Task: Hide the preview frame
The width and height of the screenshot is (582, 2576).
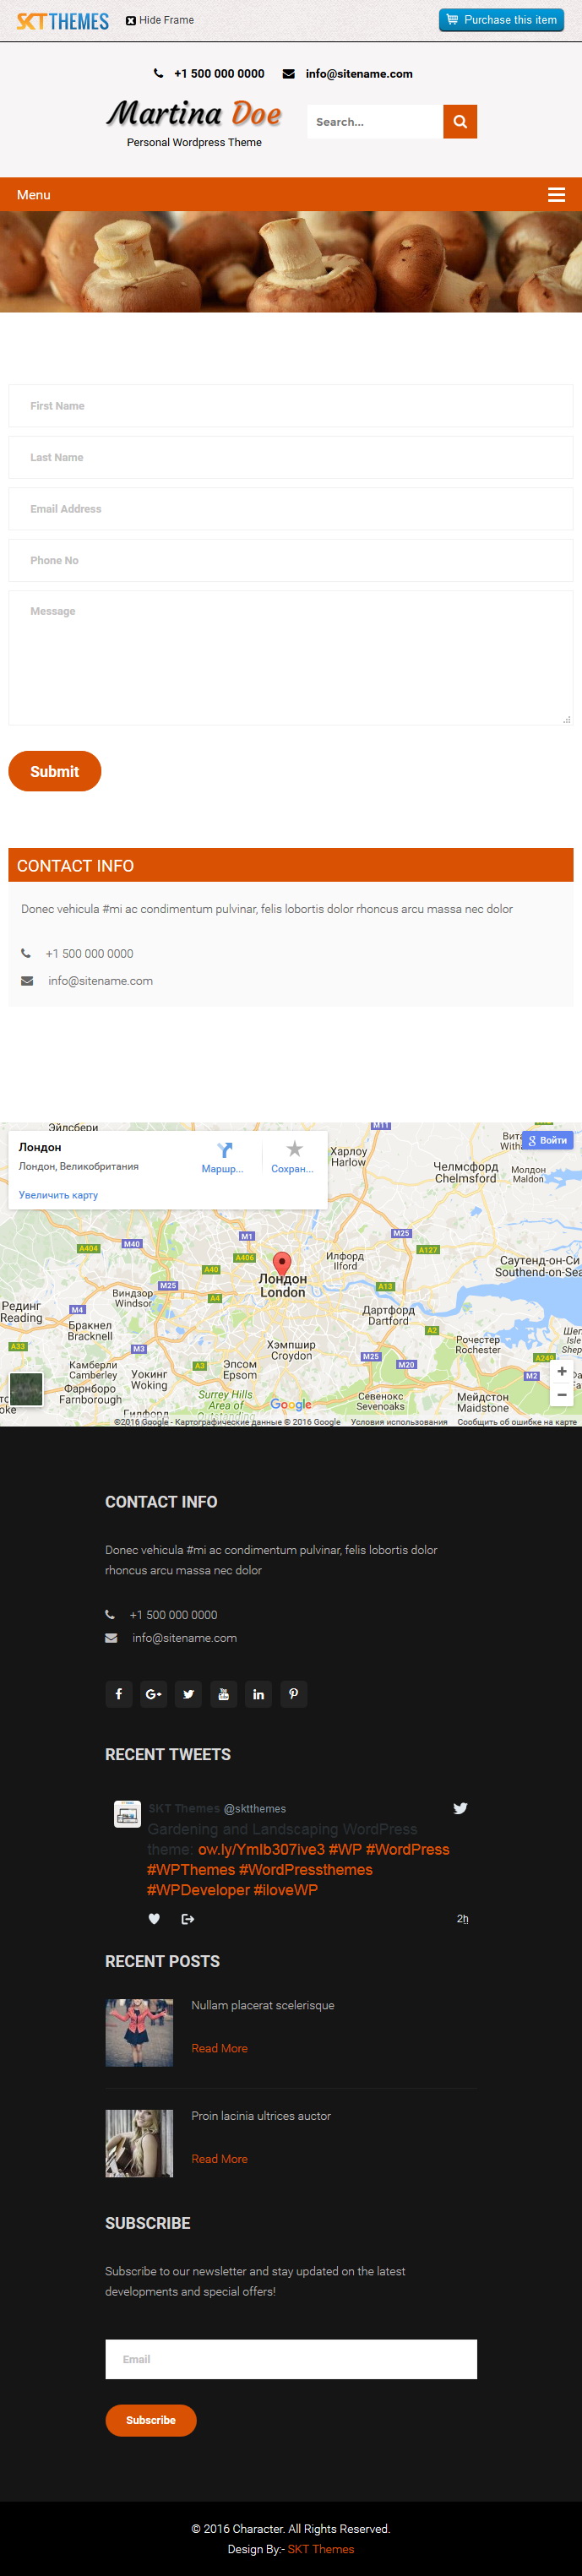Action: tap(160, 20)
